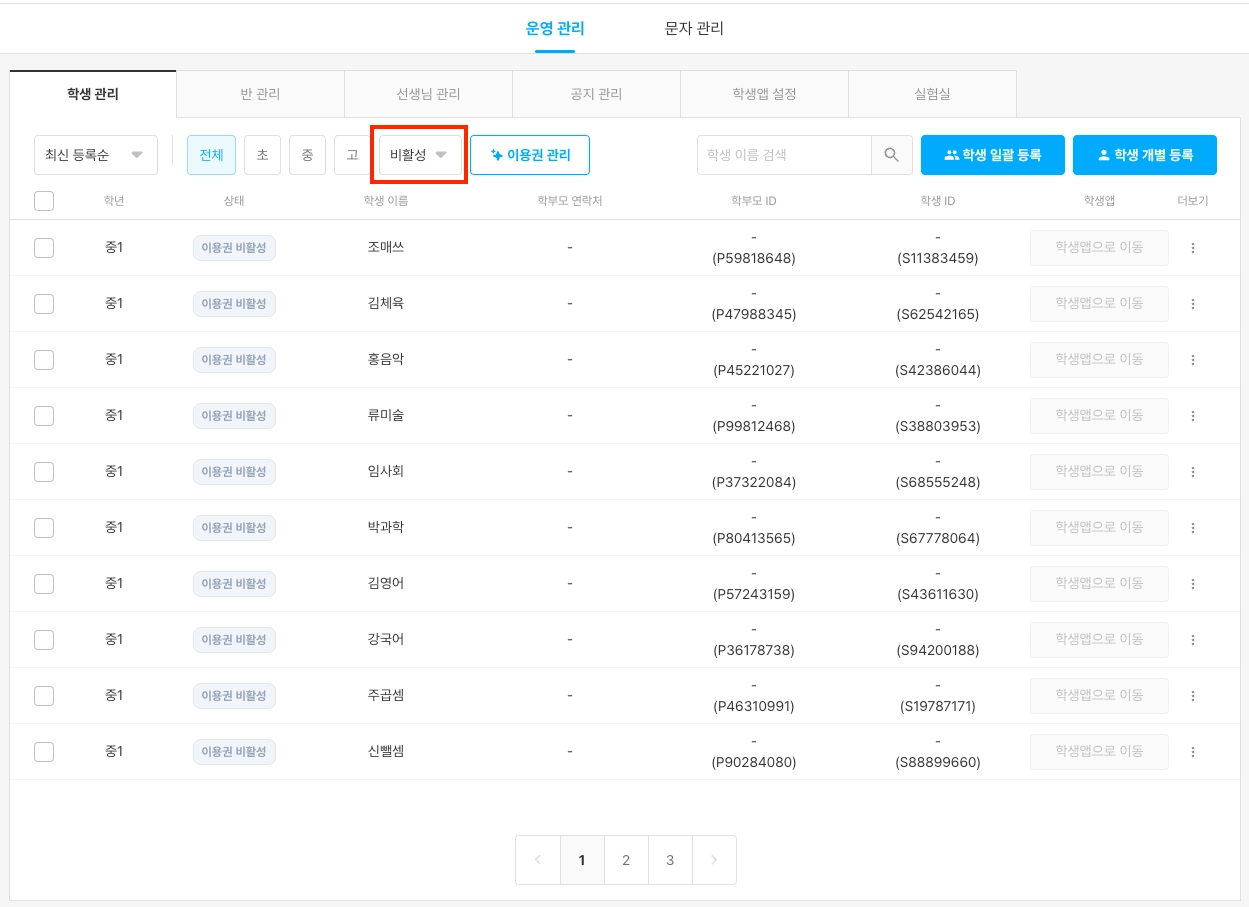The height and width of the screenshot is (907, 1249).
Task: Go to page 3
Action: [670, 860]
